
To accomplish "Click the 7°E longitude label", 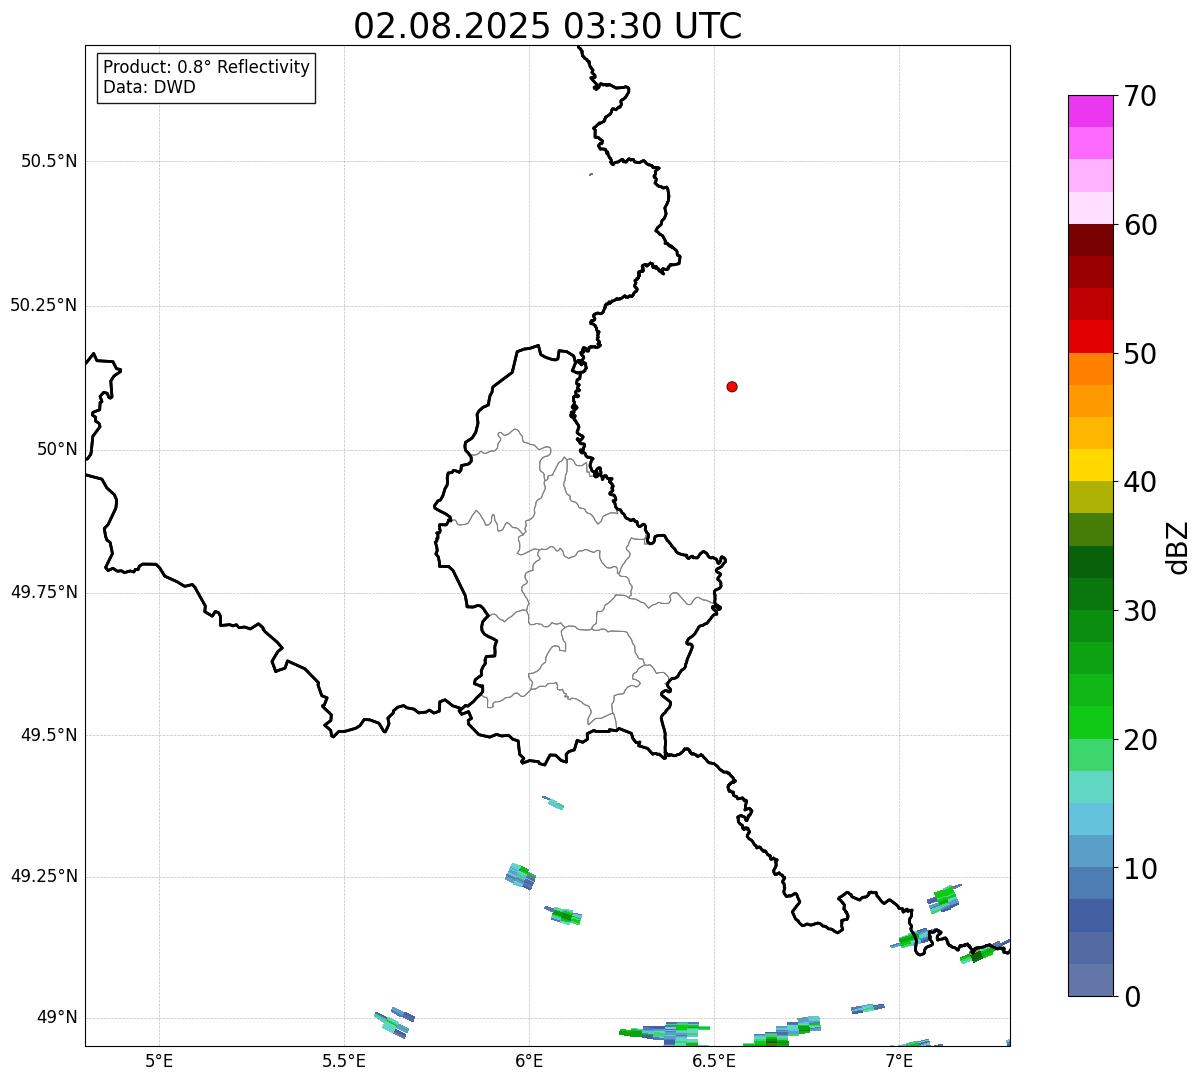I will [899, 1060].
